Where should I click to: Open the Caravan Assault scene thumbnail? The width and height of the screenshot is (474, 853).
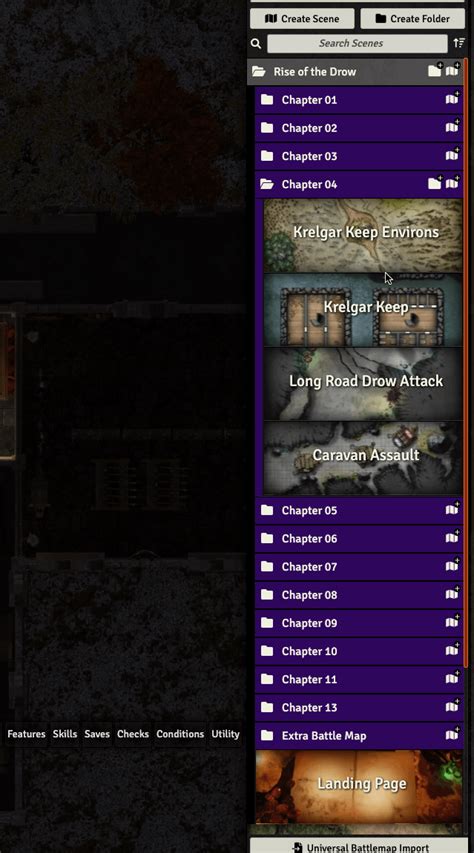363,458
